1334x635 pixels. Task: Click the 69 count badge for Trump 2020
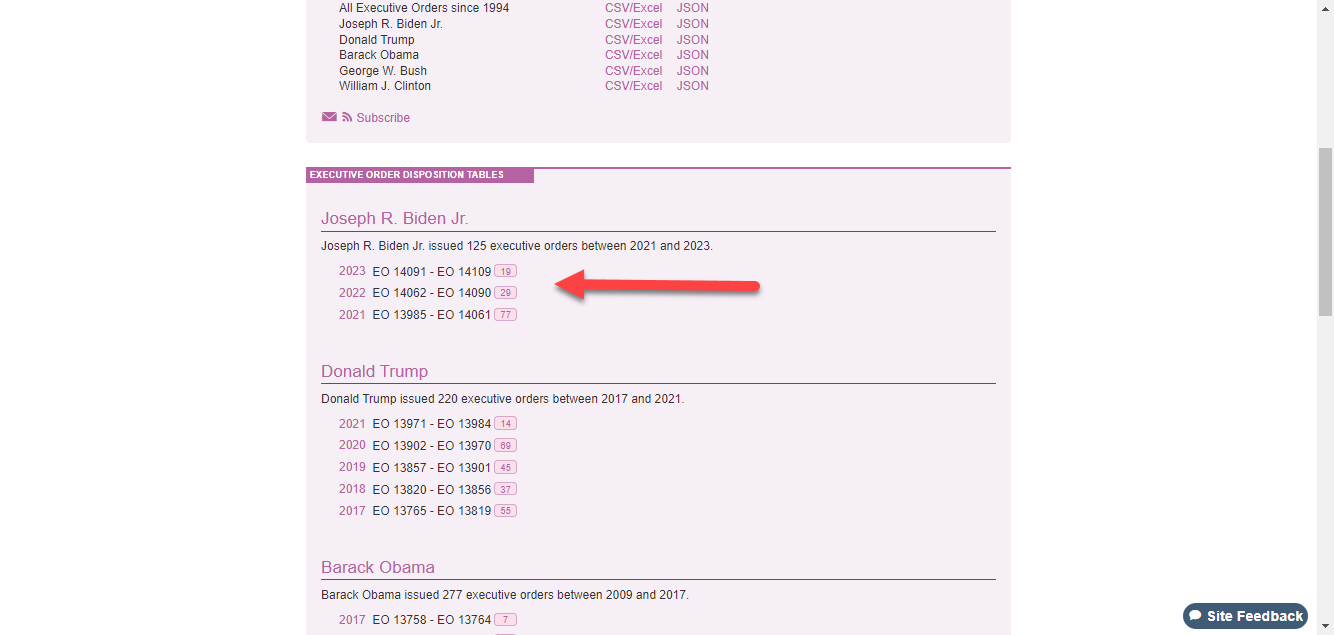[505, 446]
